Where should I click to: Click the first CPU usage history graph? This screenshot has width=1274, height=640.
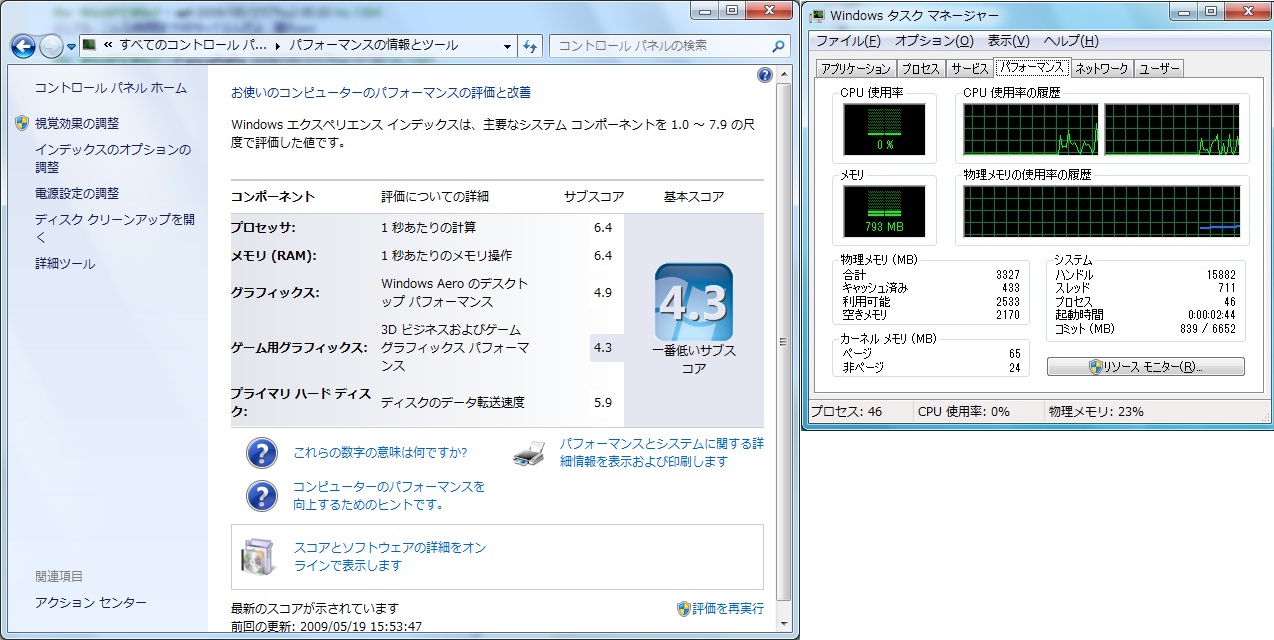1031,130
